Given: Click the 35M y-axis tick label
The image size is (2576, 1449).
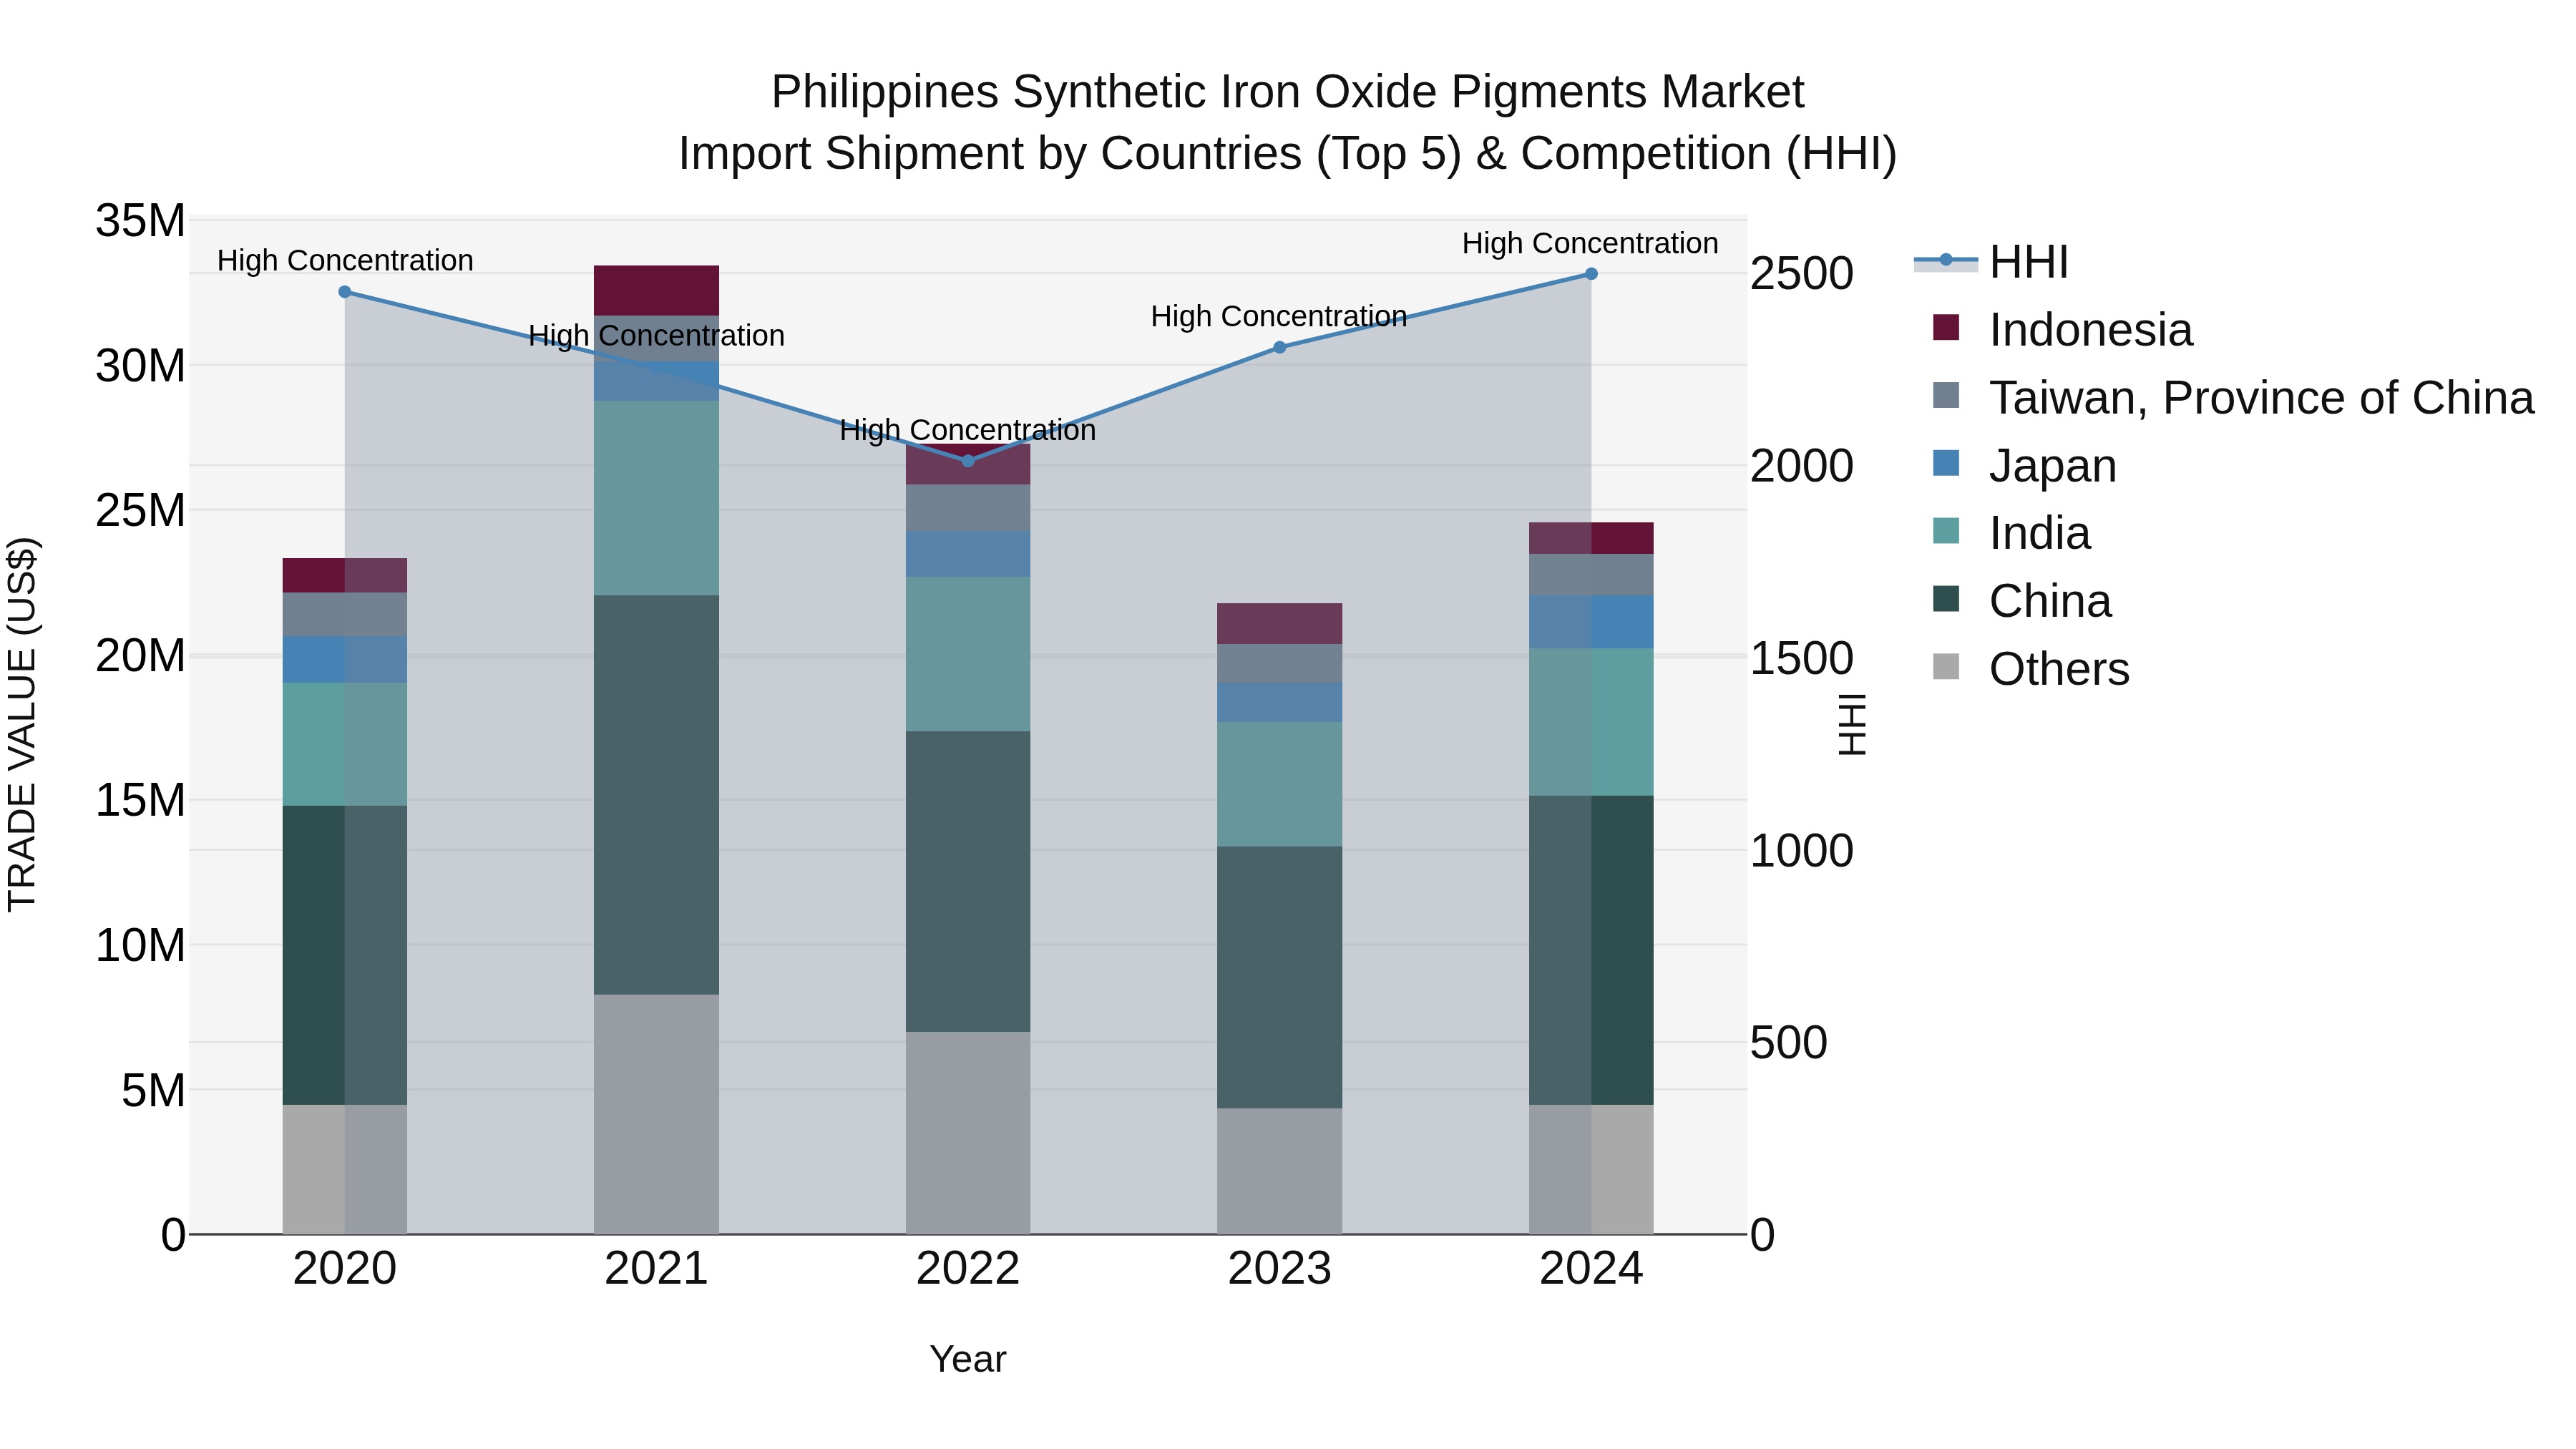Looking at the screenshot, I should (x=140, y=221).
